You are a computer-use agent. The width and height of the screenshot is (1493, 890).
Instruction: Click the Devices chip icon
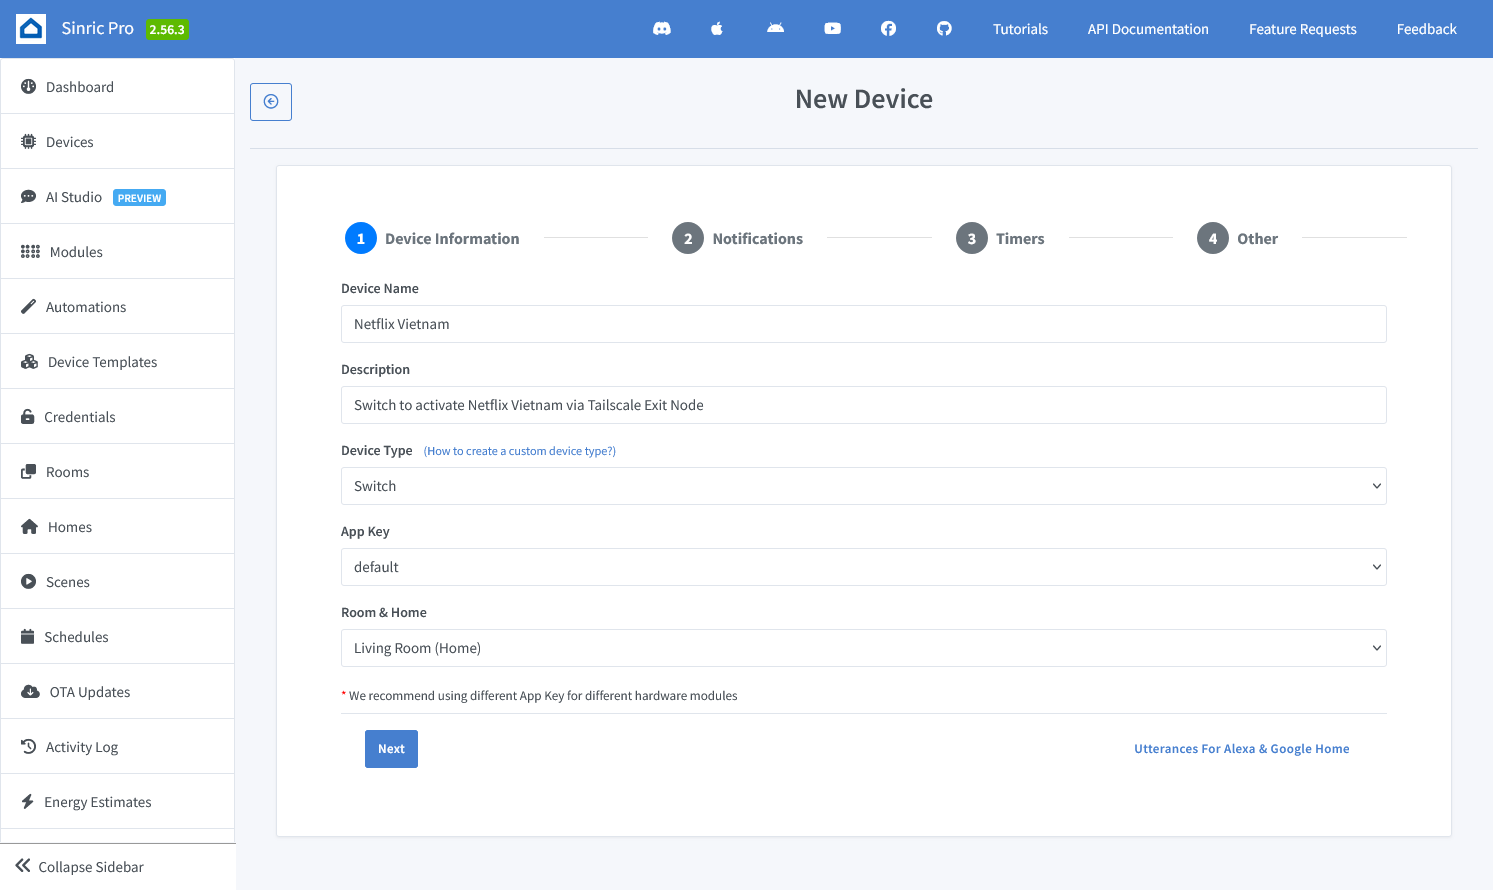click(28, 142)
